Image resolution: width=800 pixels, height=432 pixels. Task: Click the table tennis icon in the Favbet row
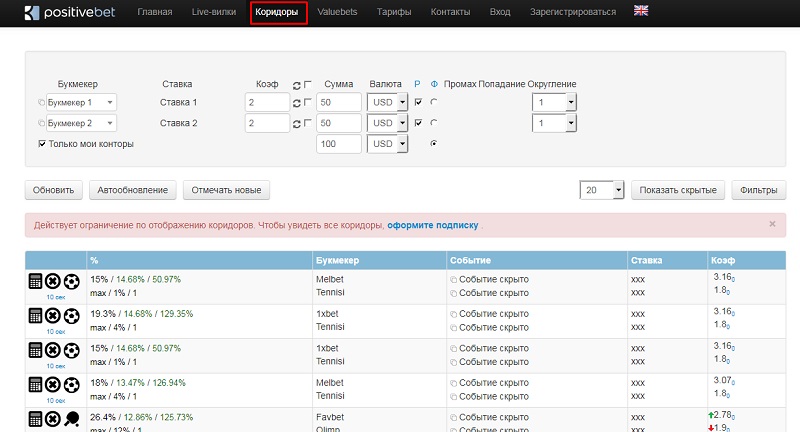point(71,418)
